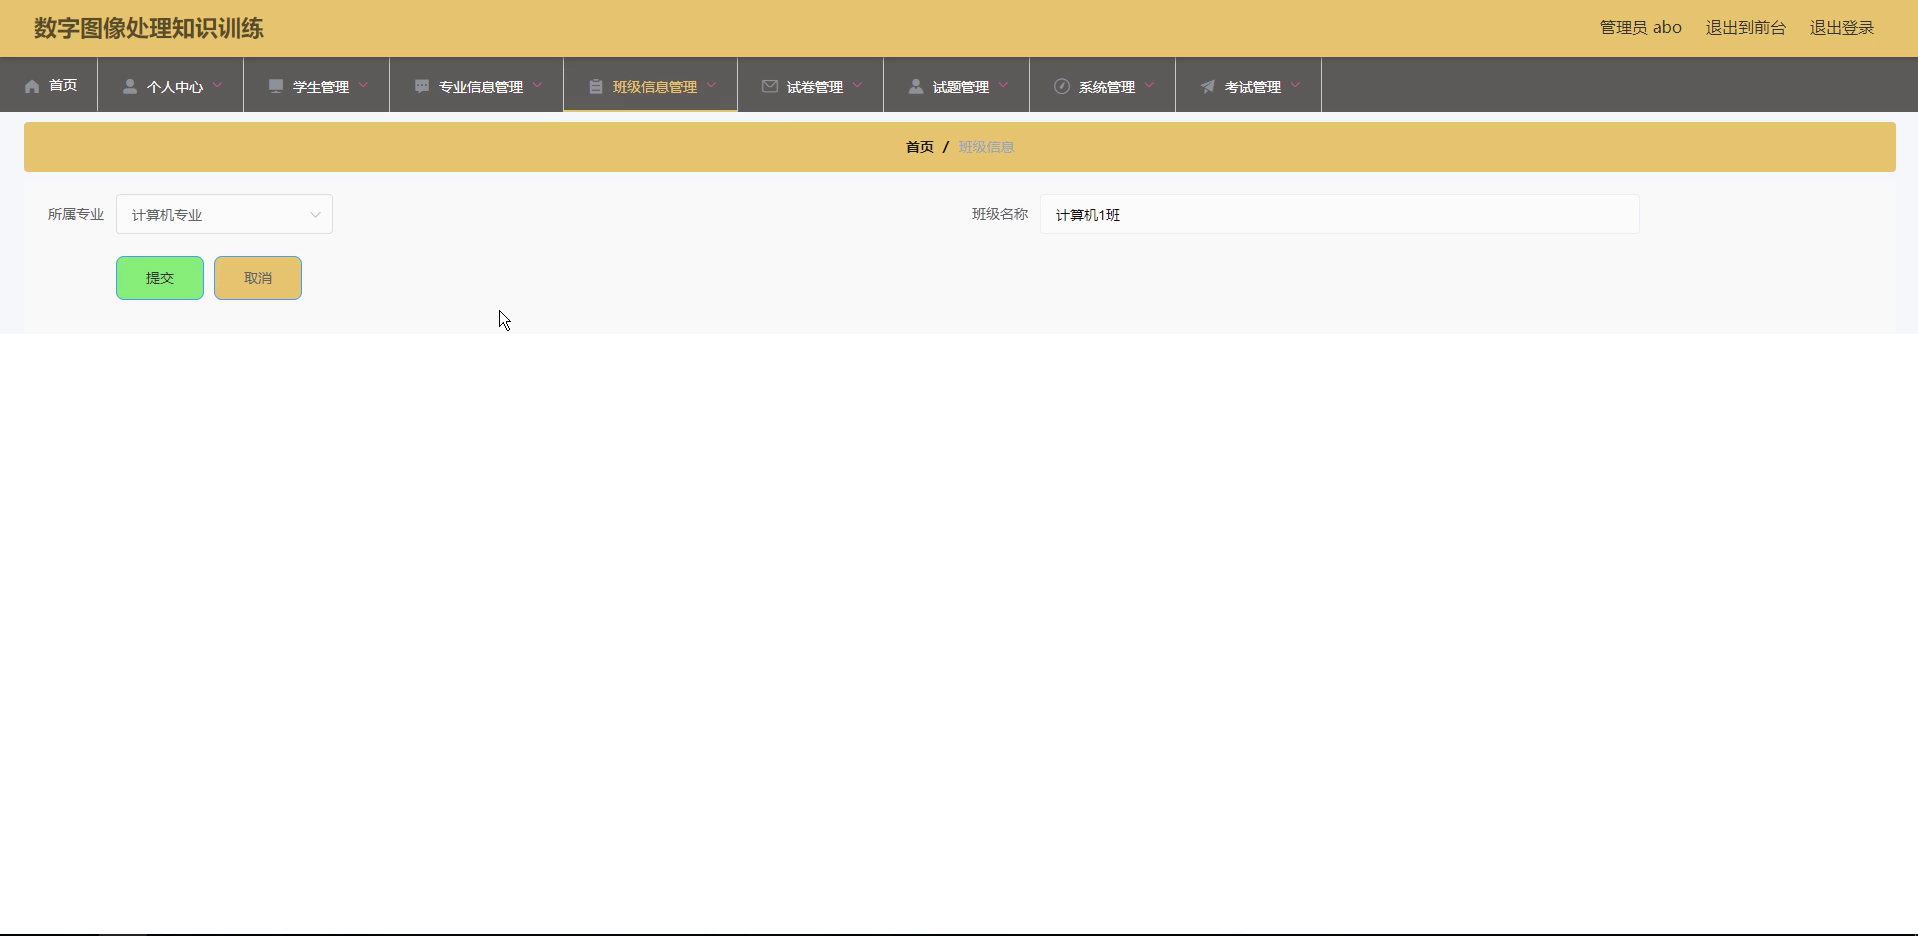
Task: Click the user icon beside 试题管理
Action: pos(916,86)
